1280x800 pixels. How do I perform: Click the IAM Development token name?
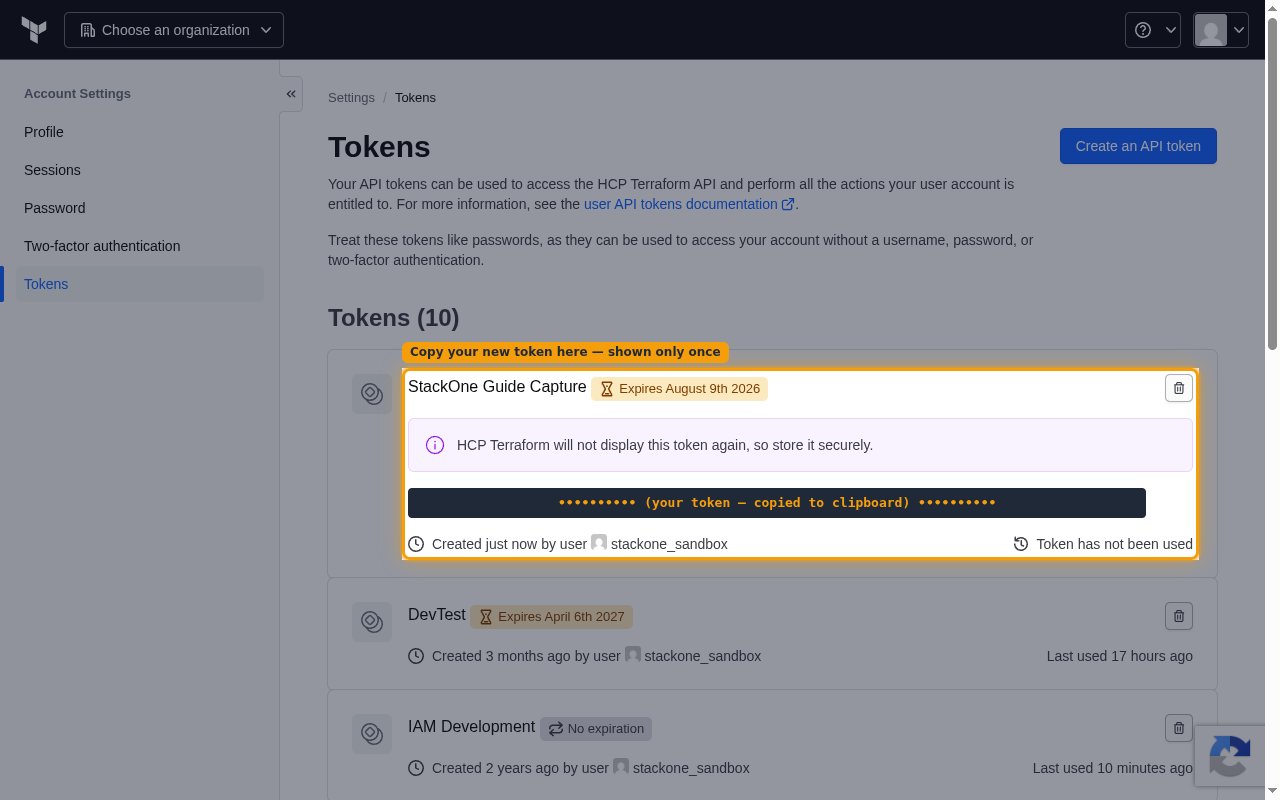(x=471, y=727)
